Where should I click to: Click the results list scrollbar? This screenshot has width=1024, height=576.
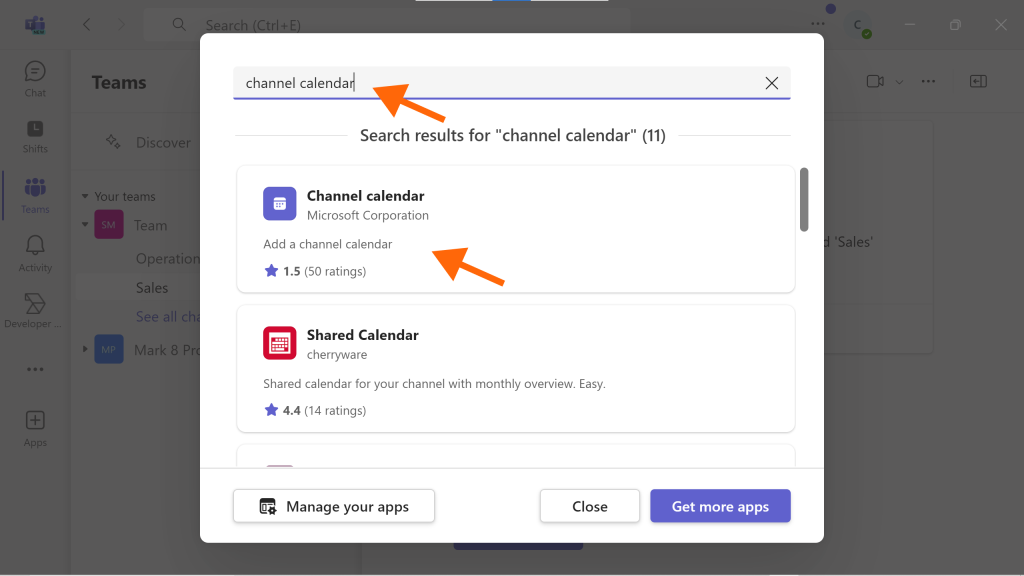[x=804, y=199]
